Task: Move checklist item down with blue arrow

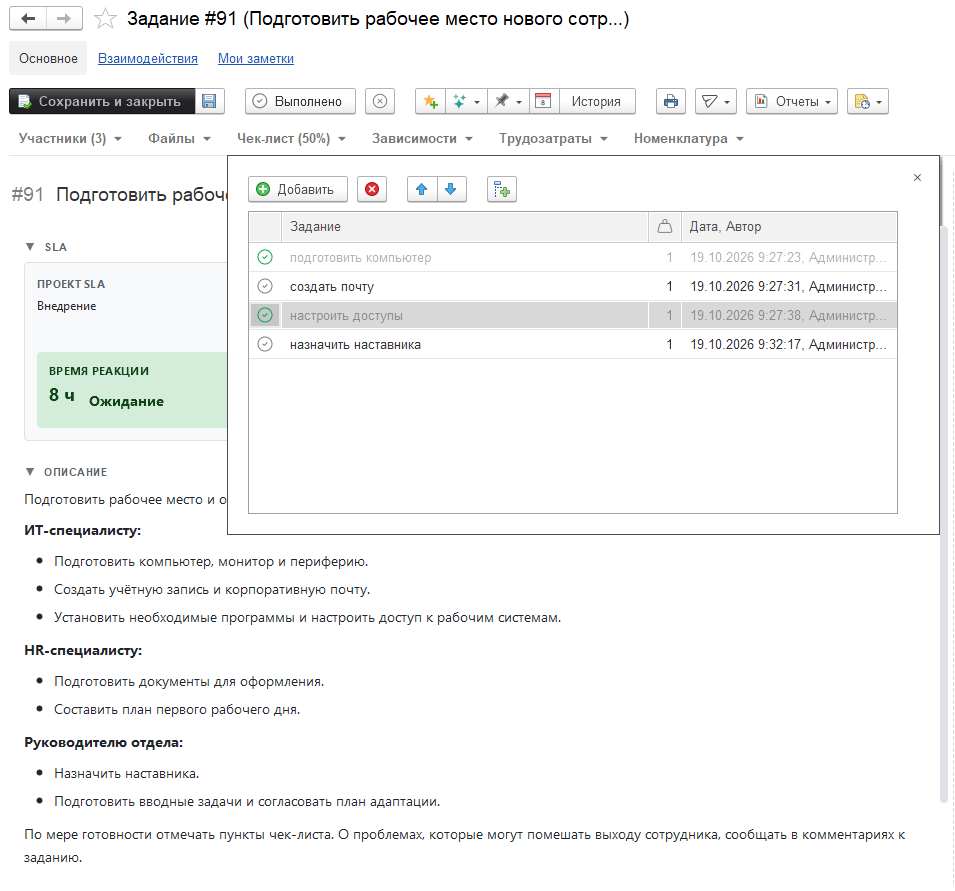Action: (451, 189)
